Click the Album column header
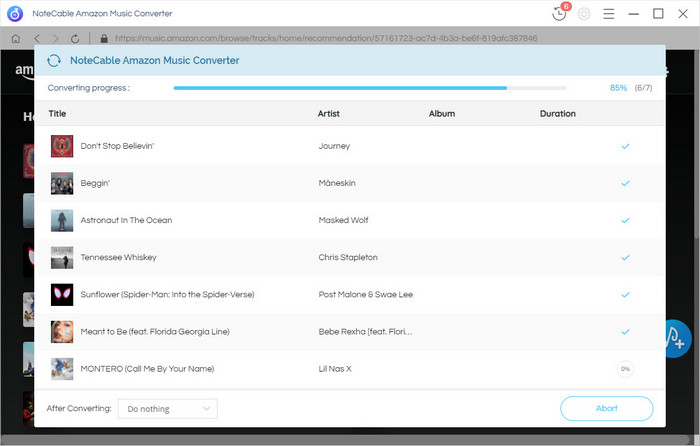 tap(442, 113)
